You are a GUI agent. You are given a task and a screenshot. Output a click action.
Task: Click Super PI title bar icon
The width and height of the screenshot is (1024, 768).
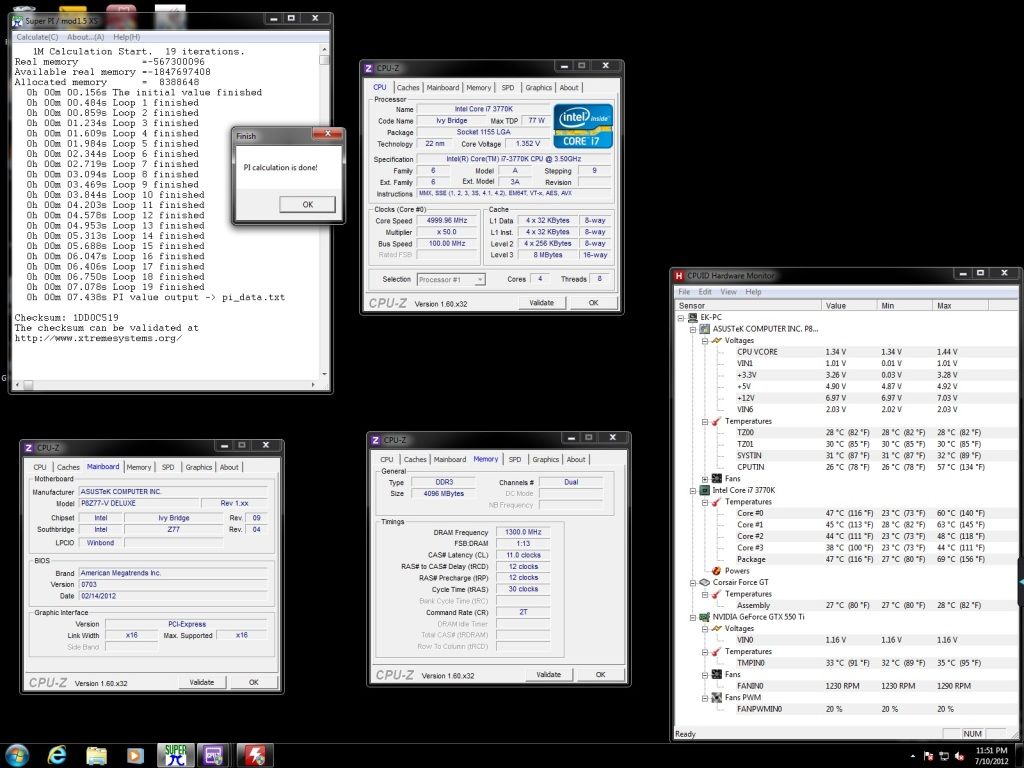[17, 21]
